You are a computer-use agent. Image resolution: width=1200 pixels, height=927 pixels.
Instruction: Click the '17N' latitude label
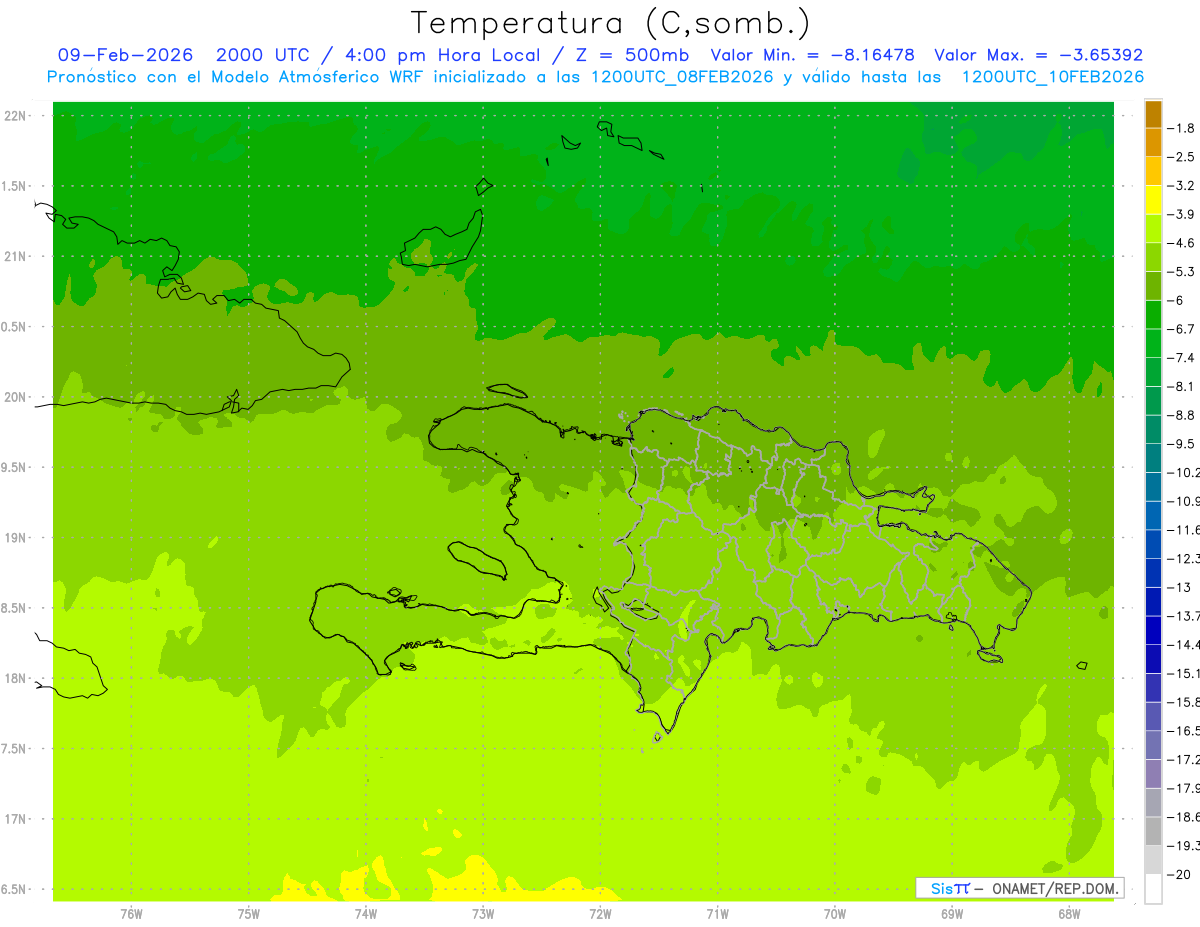16,819
